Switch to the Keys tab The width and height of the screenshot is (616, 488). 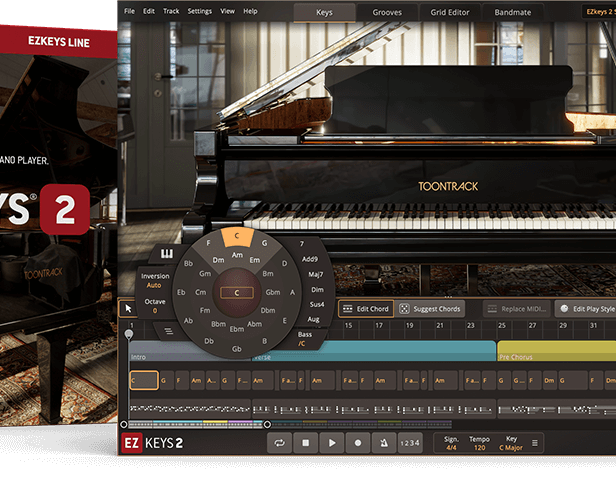(x=324, y=13)
